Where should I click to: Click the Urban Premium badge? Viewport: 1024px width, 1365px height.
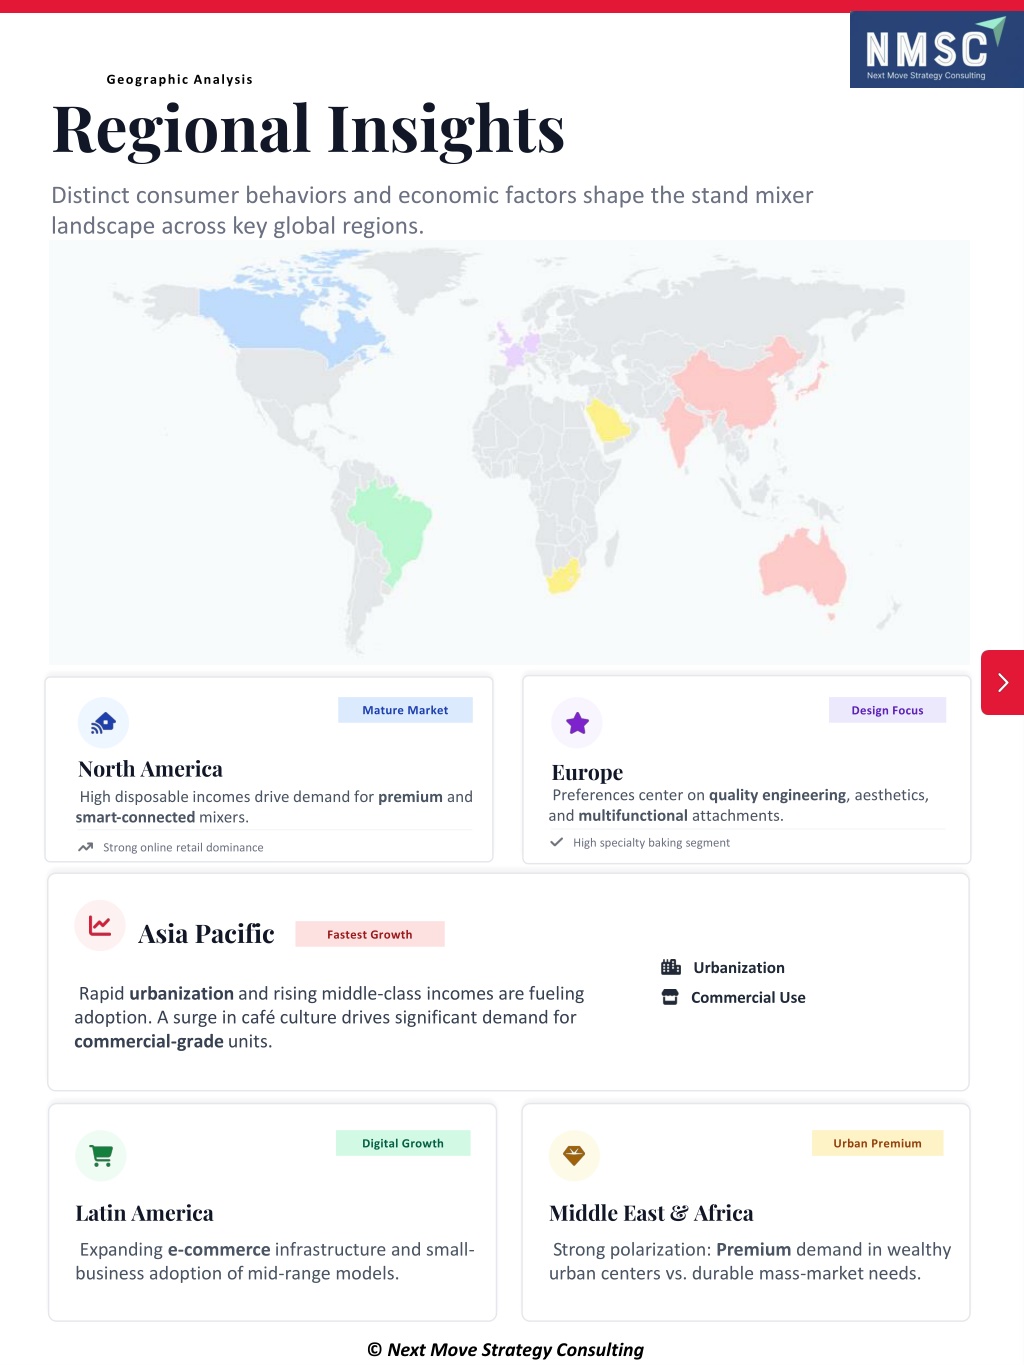pos(877,1143)
